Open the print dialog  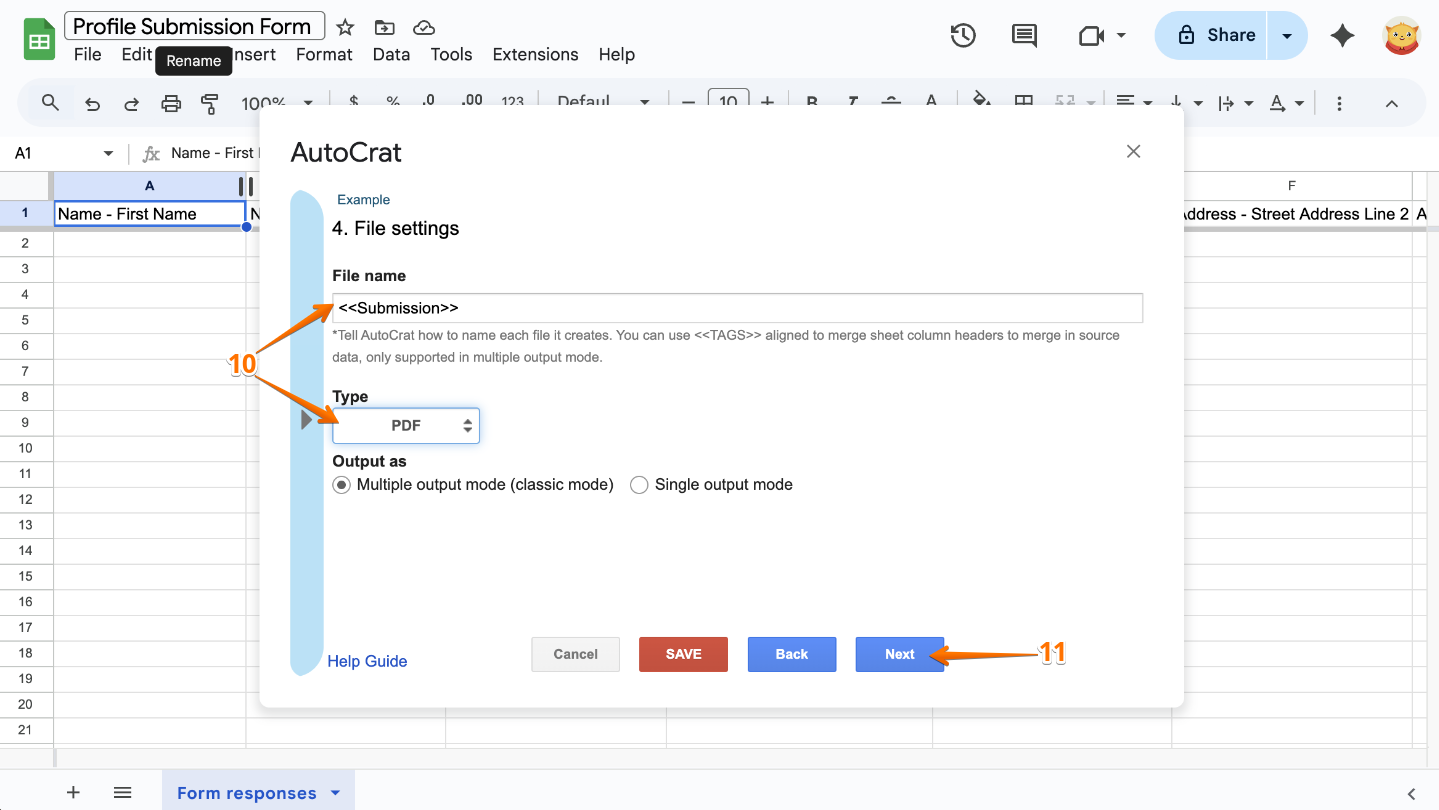click(170, 102)
